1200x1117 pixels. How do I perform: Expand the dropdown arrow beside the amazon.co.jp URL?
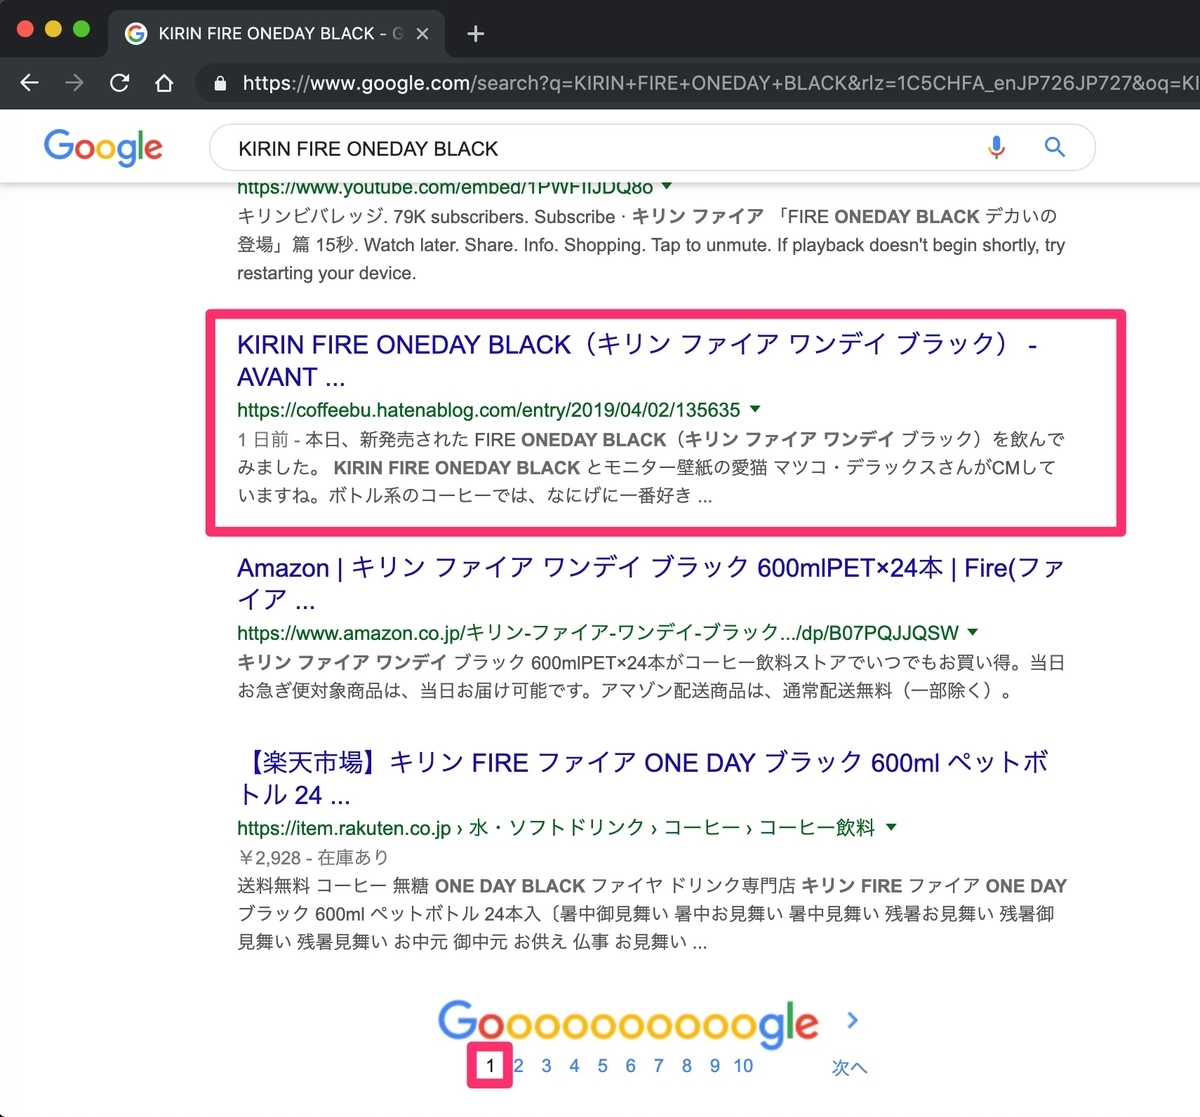[x=973, y=632]
